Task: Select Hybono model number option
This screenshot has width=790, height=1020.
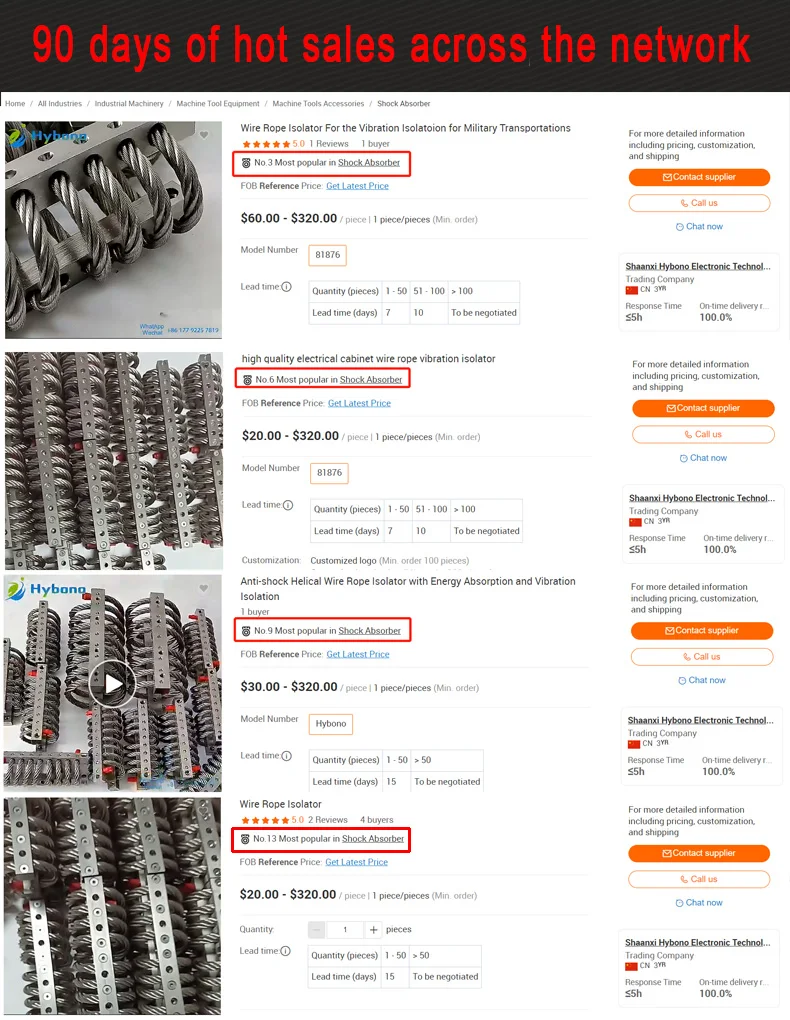Action: [x=331, y=724]
